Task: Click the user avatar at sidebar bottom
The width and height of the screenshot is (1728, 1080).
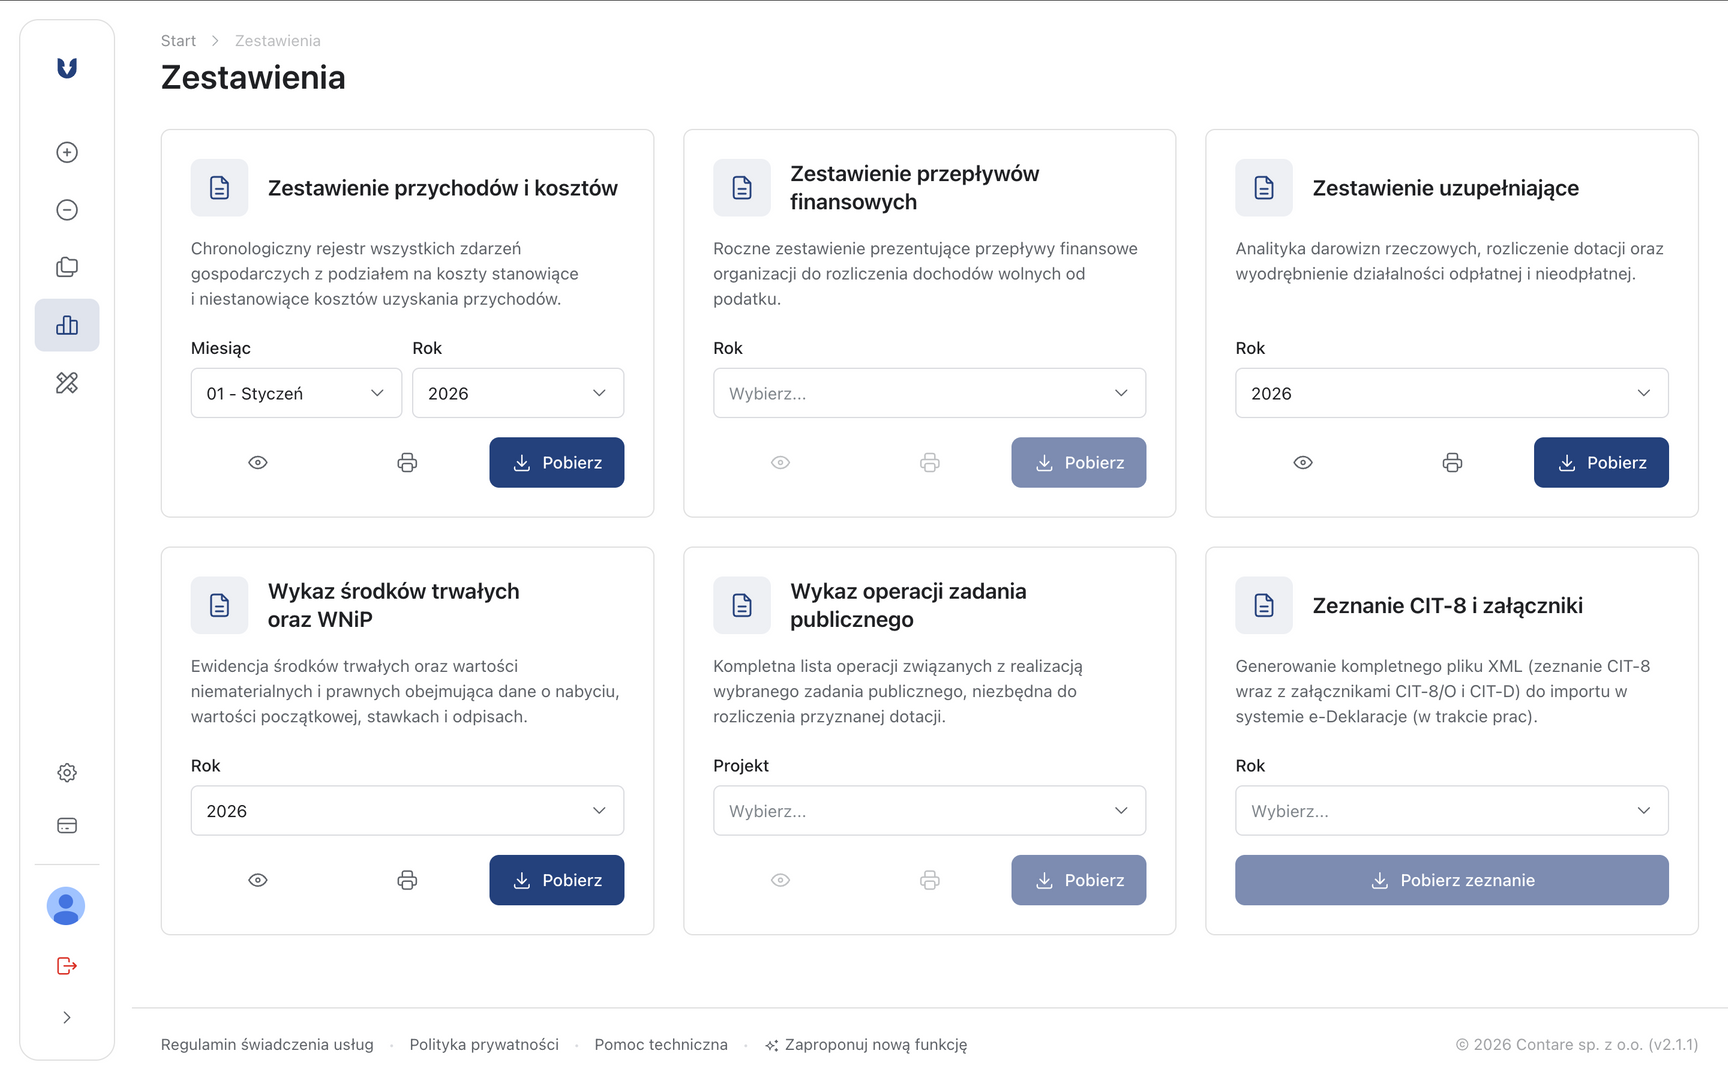Action: 66,906
